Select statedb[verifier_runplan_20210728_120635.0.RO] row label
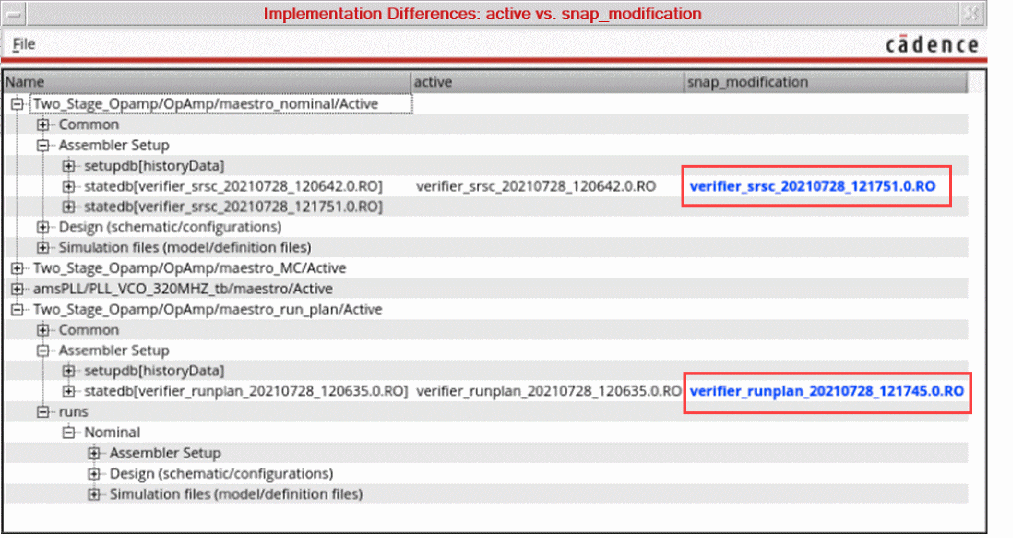 (x=246, y=391)
